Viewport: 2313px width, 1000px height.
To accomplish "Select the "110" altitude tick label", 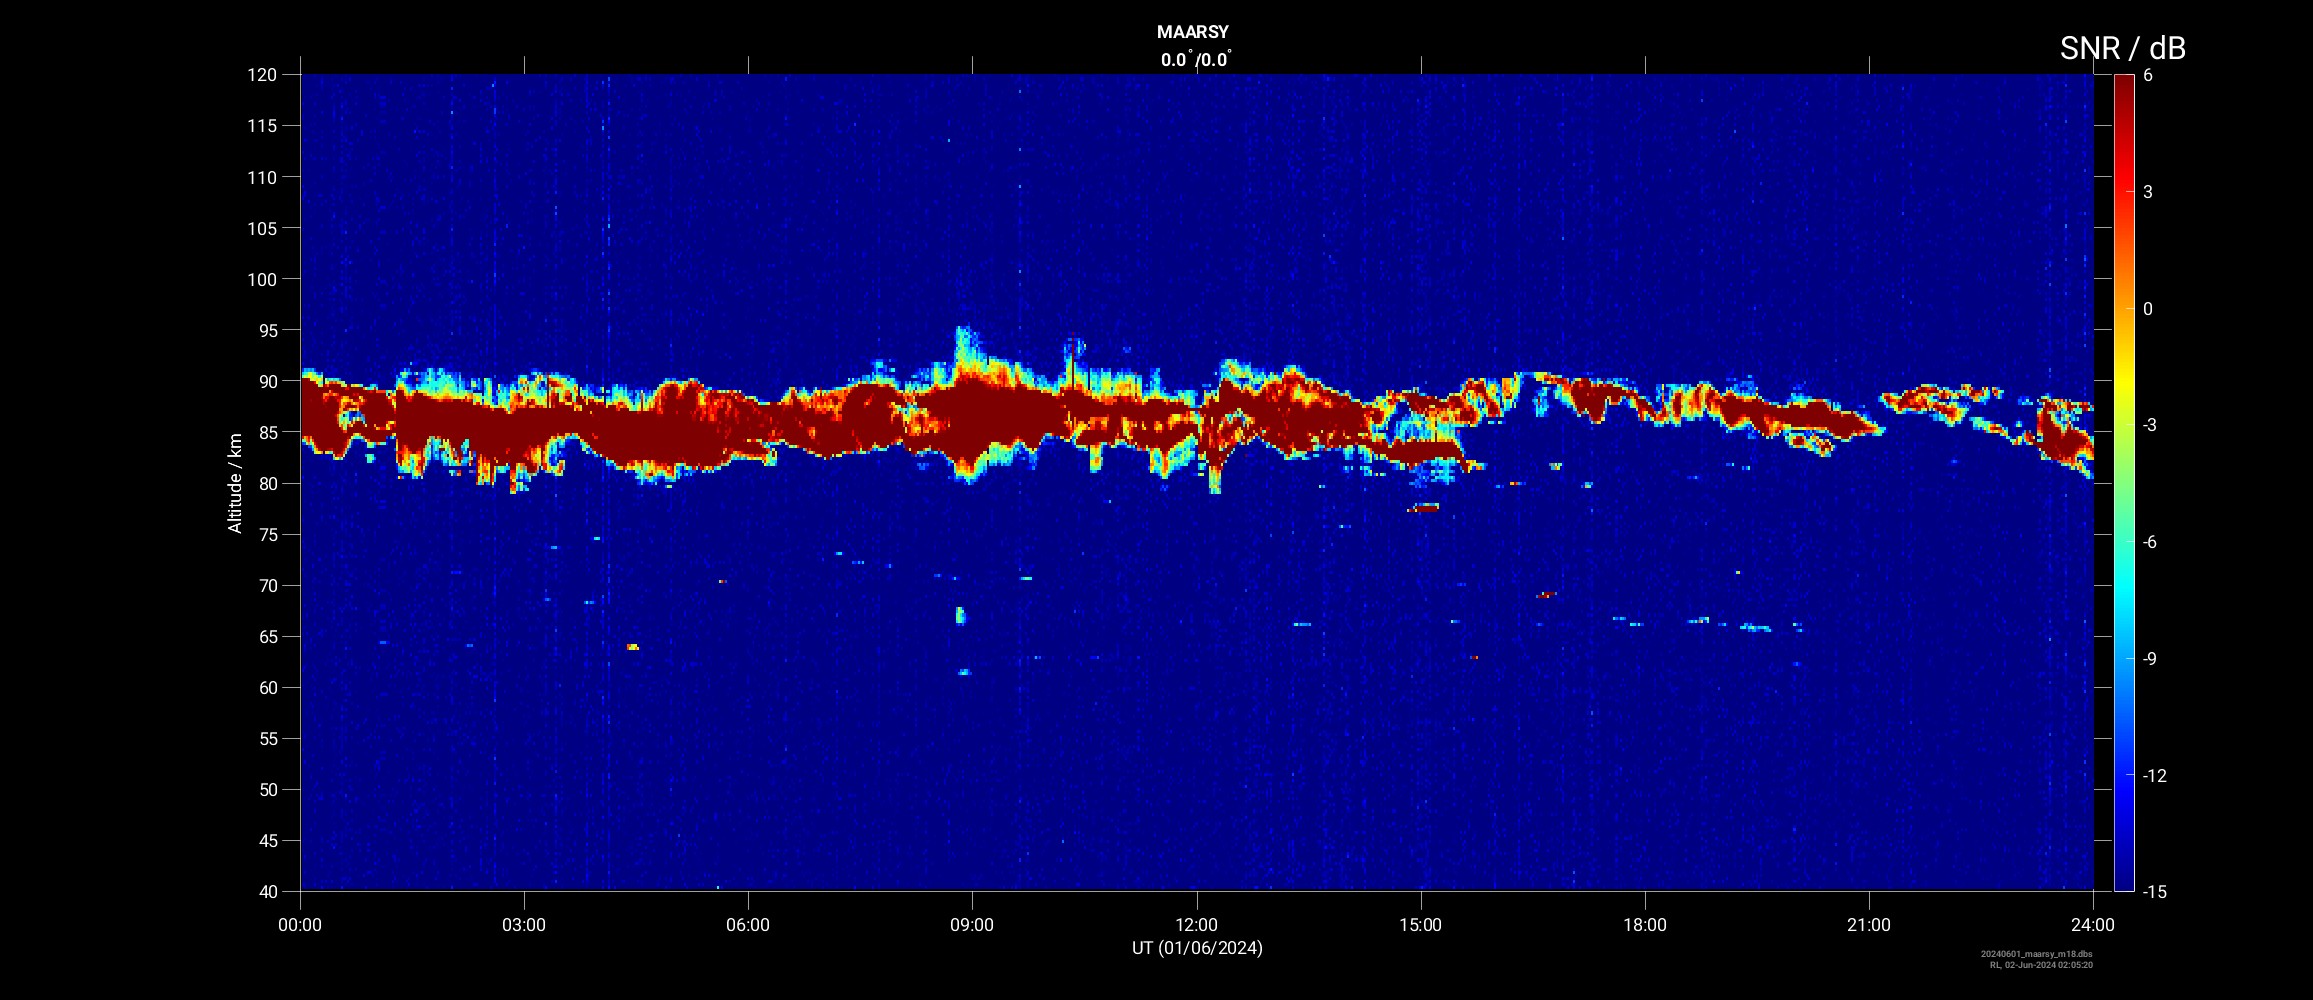I will (x=262, y=177).
